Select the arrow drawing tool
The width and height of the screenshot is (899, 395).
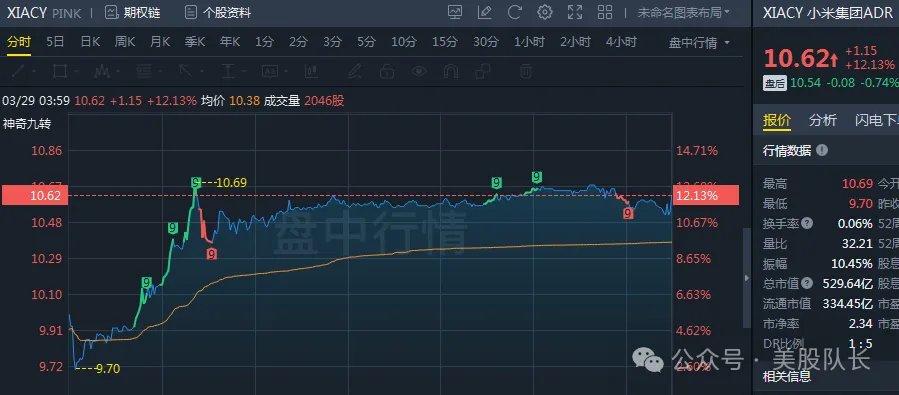tap(185, 71)
